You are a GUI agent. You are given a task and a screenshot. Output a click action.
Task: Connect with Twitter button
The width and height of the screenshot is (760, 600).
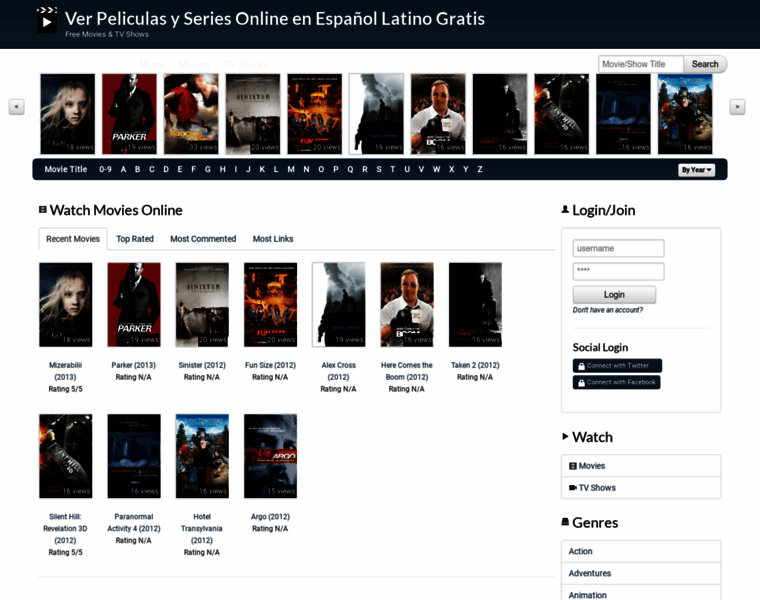click(617, 365)
